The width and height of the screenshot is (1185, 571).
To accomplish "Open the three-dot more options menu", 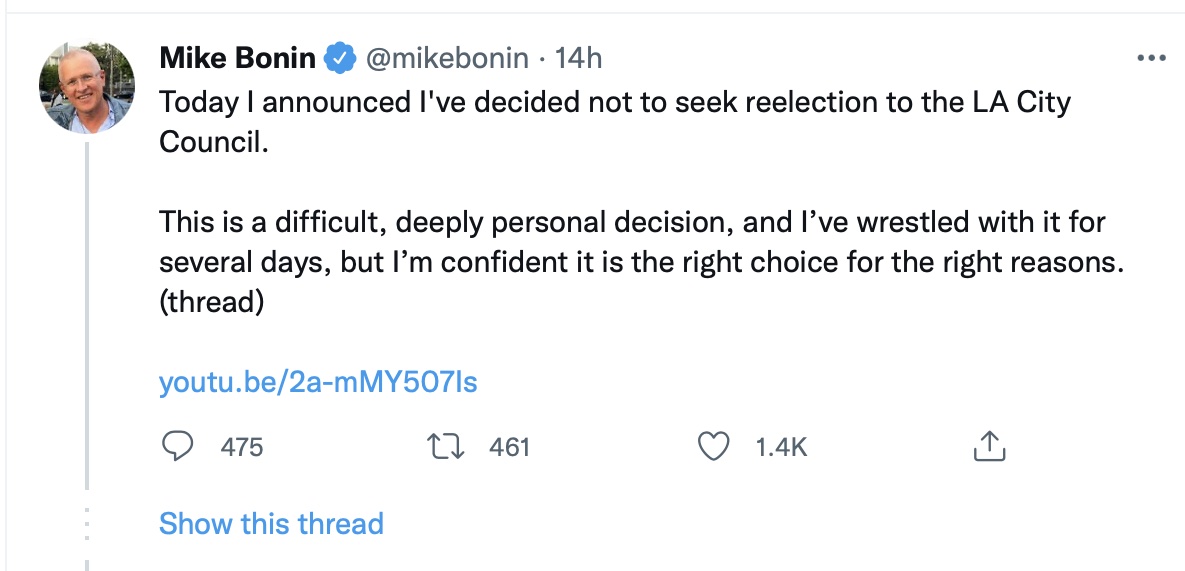I will pyautogui.click(x=1152, y=58).
